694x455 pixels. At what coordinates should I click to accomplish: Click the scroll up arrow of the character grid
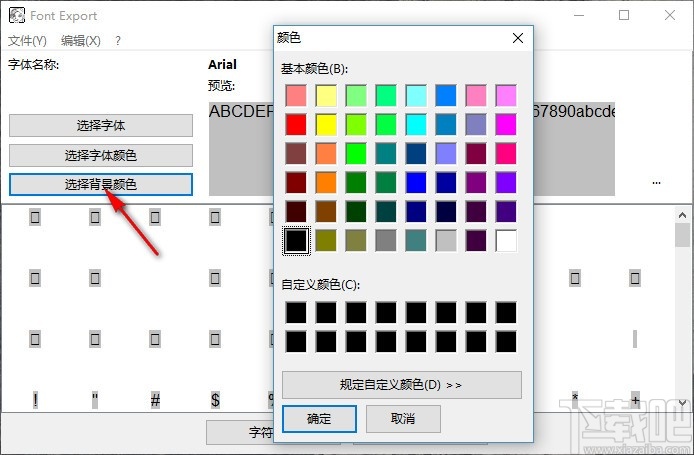pyautogui.click(x=682, y=215)
